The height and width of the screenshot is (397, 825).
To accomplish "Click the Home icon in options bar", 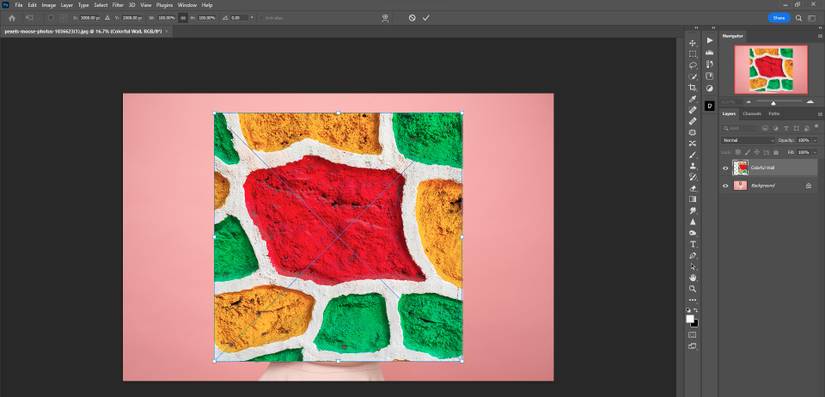I will (x=12, y=18).
